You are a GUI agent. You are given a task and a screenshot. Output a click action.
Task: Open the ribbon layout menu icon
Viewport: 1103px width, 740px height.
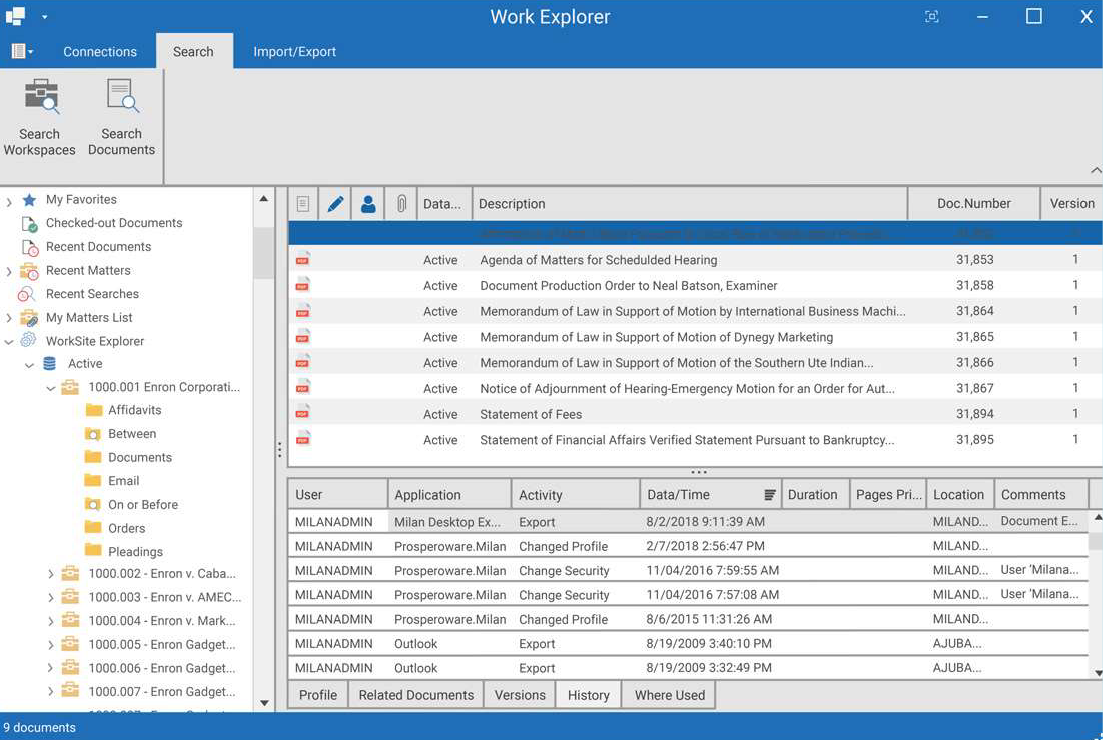(x=21, y=52)
